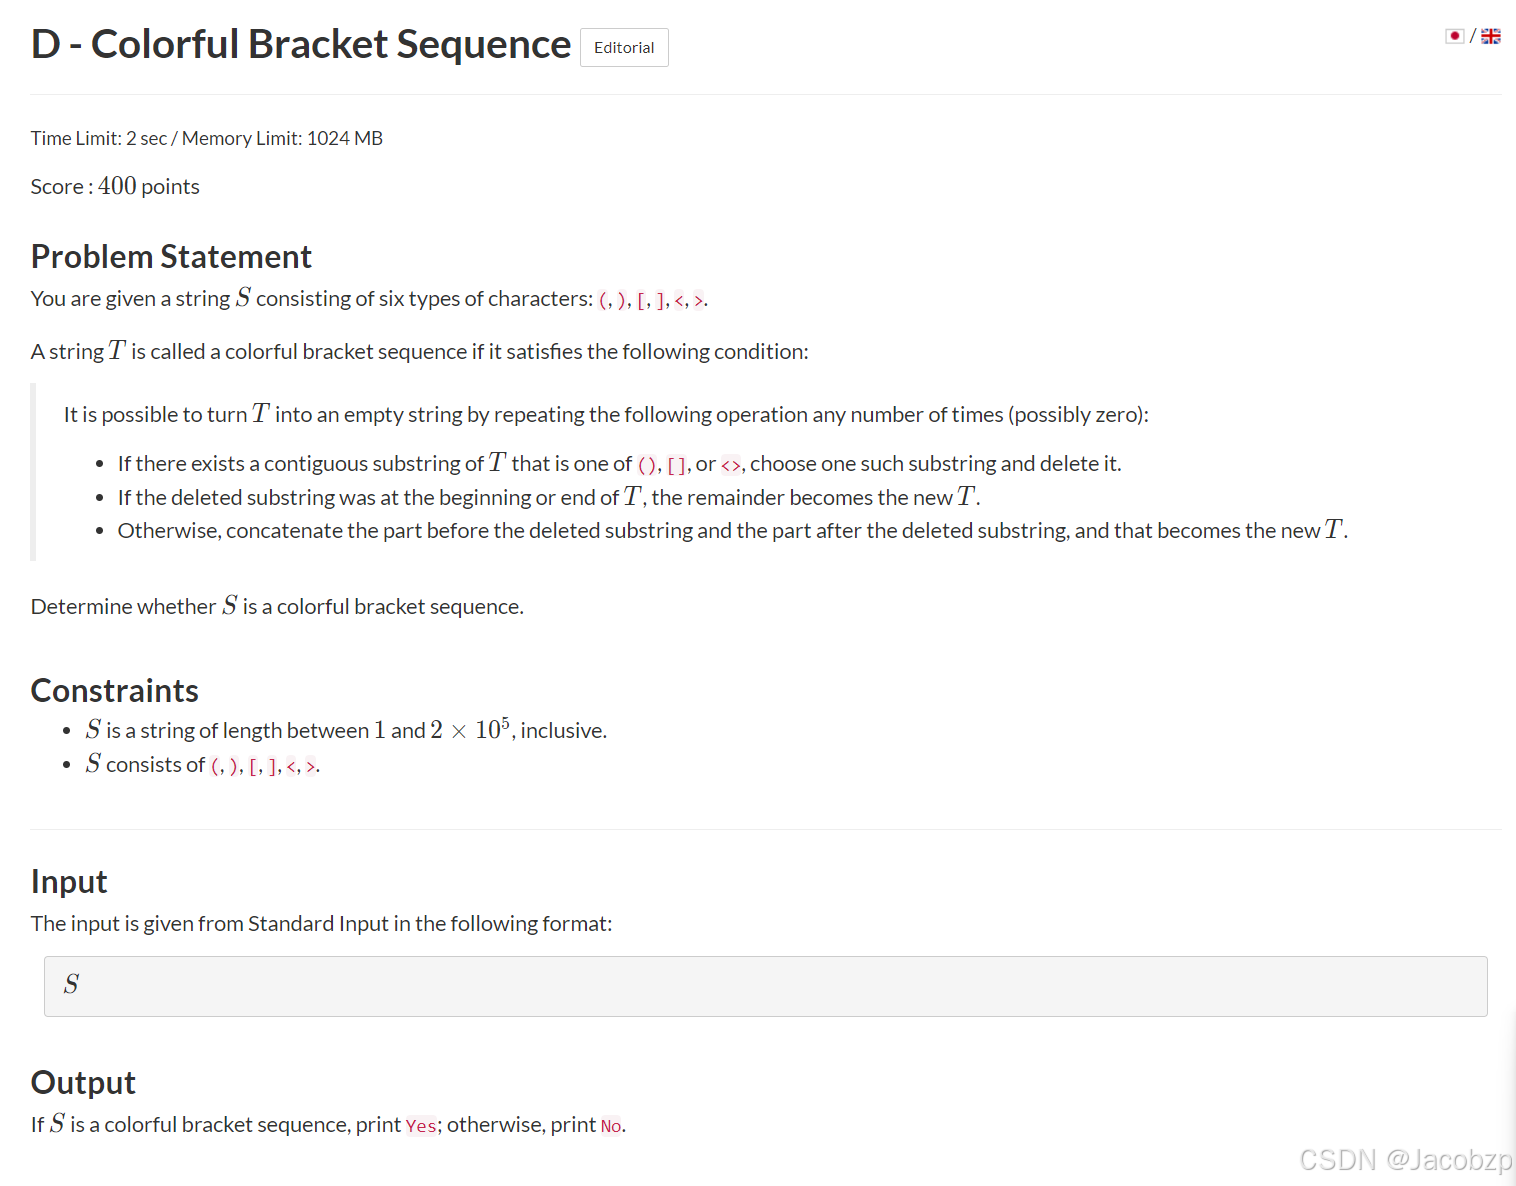
Task: Open the Editorial page
Action: click(x=623, y=47)
